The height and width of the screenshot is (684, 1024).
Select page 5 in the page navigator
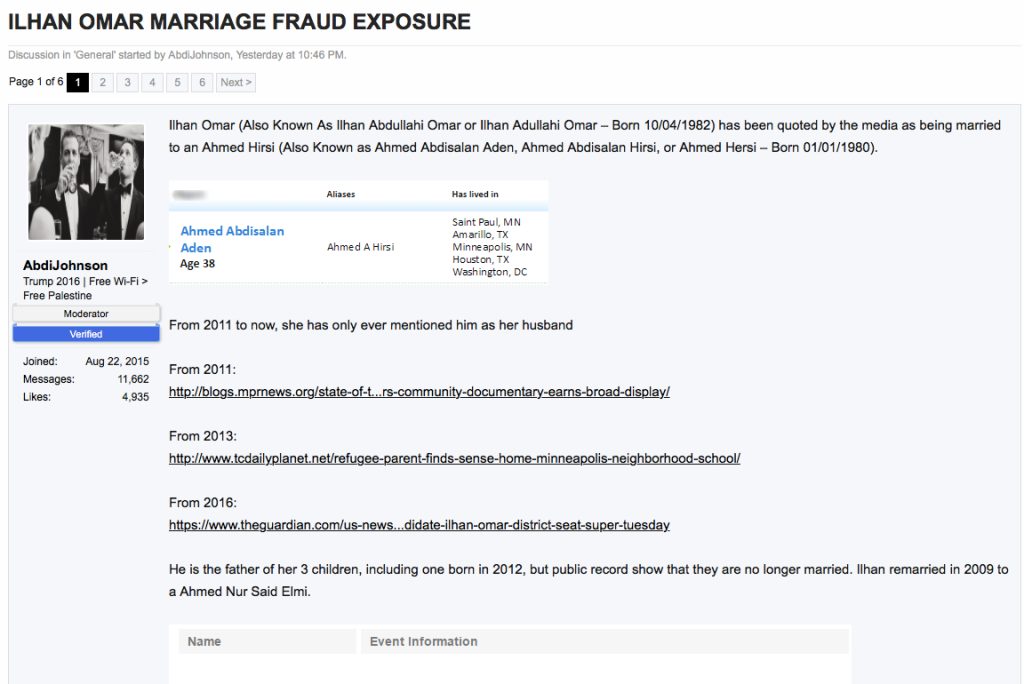pos(177,82)
